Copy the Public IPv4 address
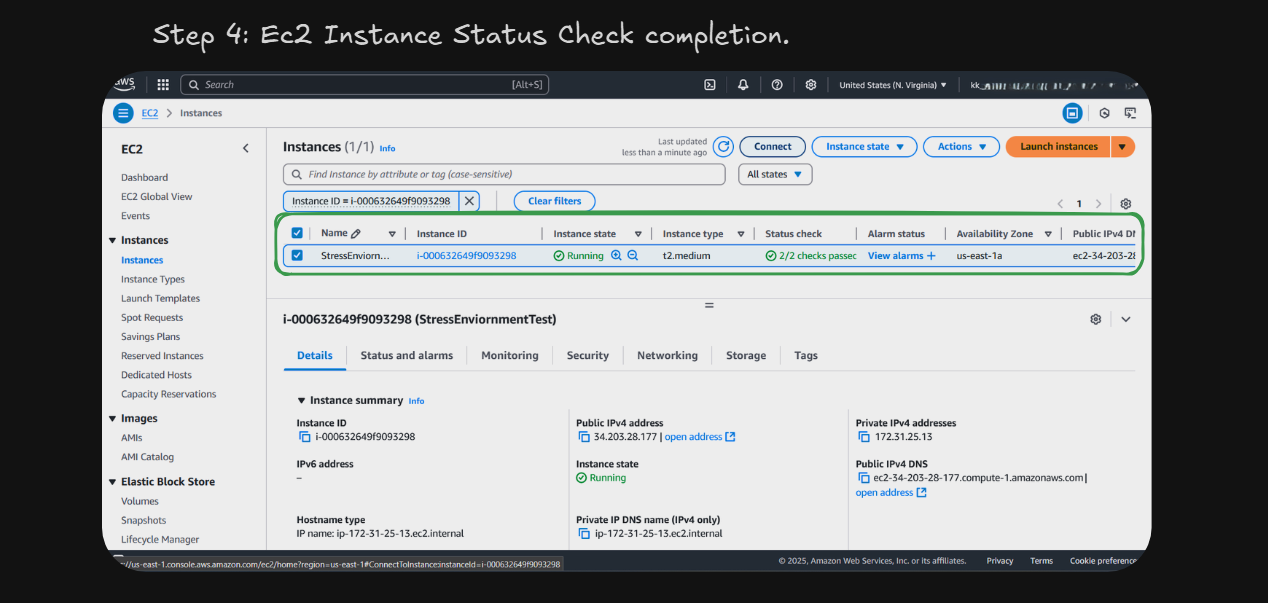The width and height of the screenshot is (1268, 603). click(584, 437)
